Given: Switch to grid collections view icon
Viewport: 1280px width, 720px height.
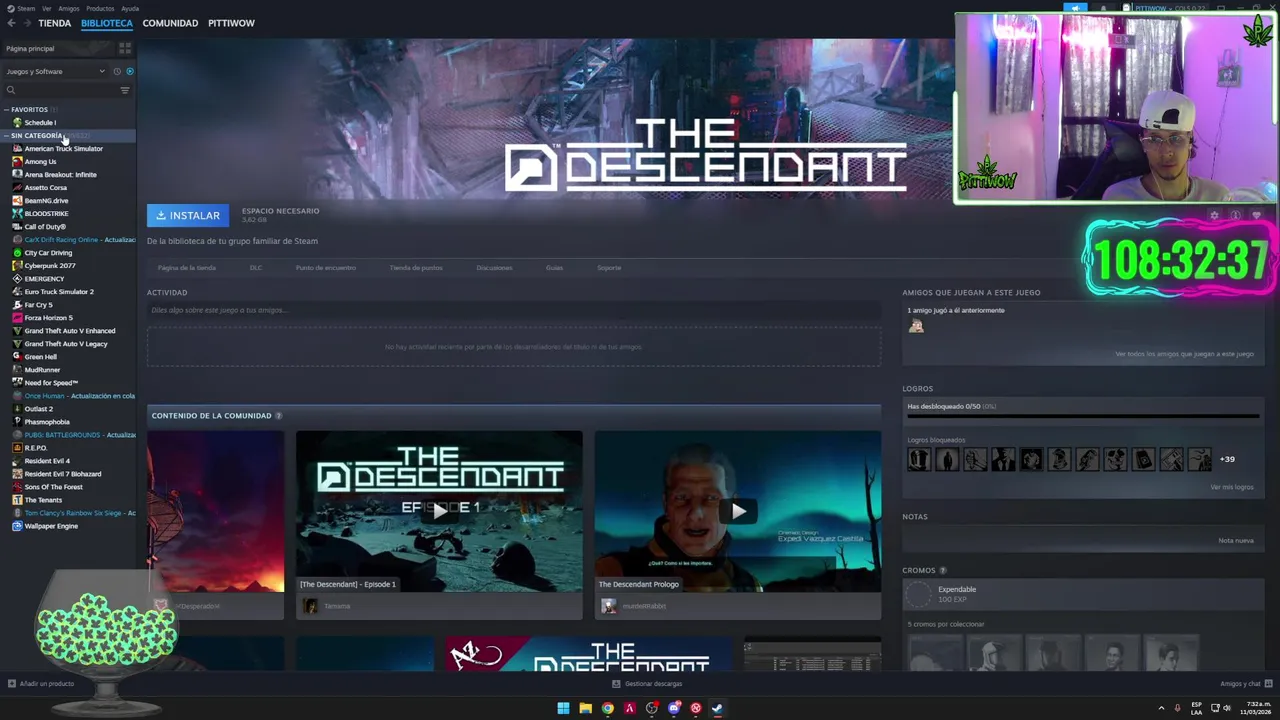Looking at the screenshot, I should click(x=125, y=47).
